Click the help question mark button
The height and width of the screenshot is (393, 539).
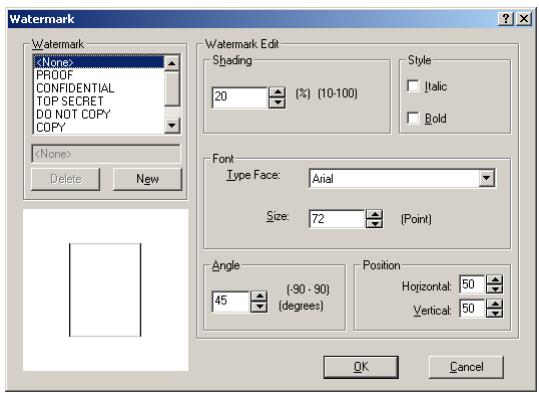(x=505, y=19)
